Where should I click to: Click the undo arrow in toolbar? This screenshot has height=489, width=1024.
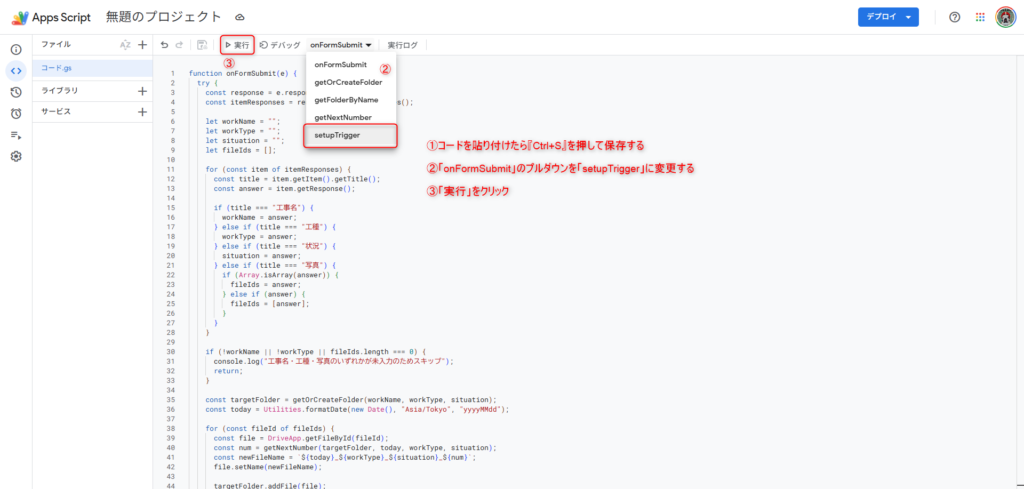pos(165,45)
